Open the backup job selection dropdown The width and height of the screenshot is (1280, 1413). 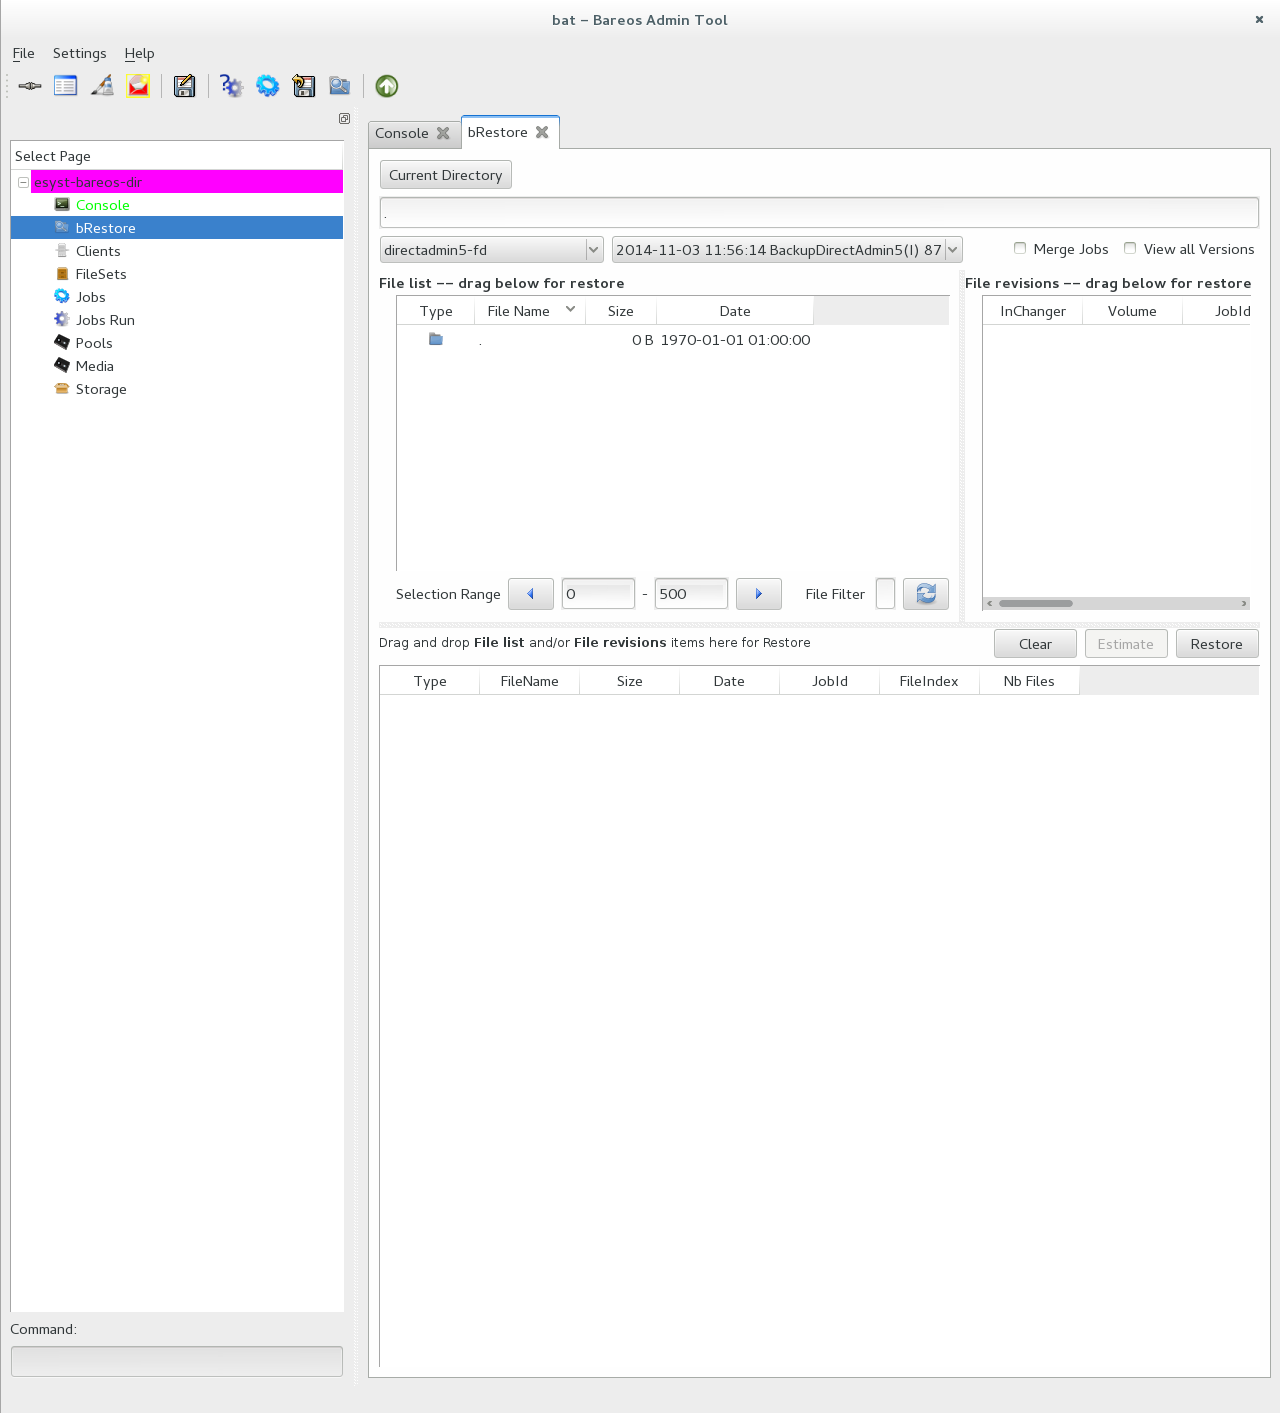click(786, 250)
